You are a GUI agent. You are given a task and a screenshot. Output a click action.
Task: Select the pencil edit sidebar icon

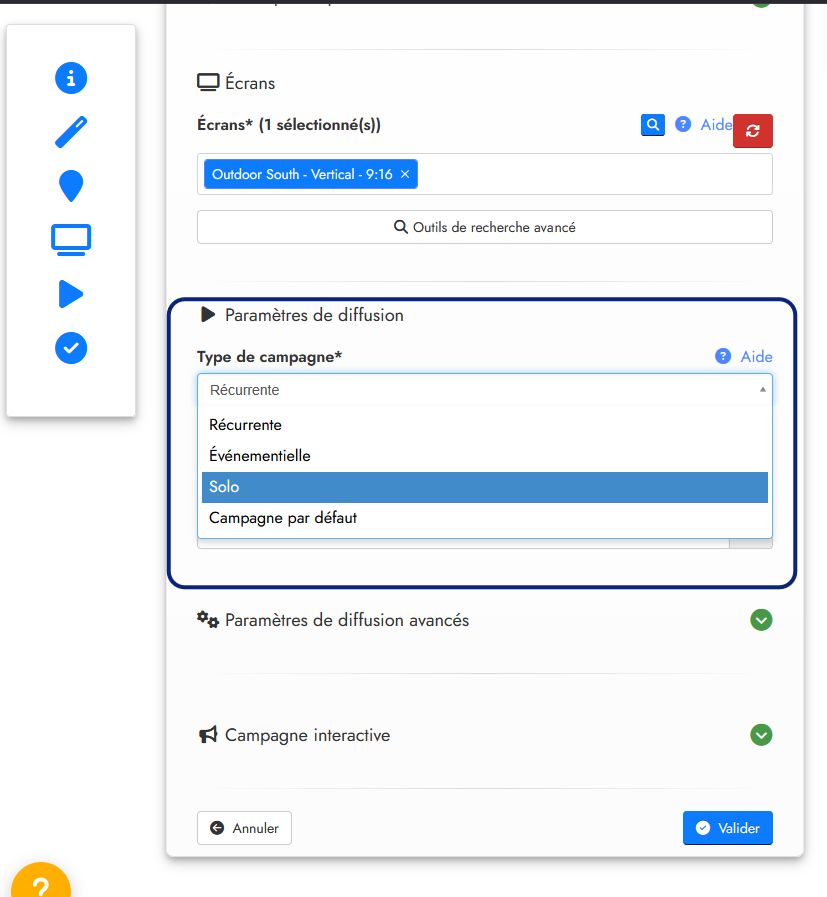pyautogui.click(x=71, y=132)
